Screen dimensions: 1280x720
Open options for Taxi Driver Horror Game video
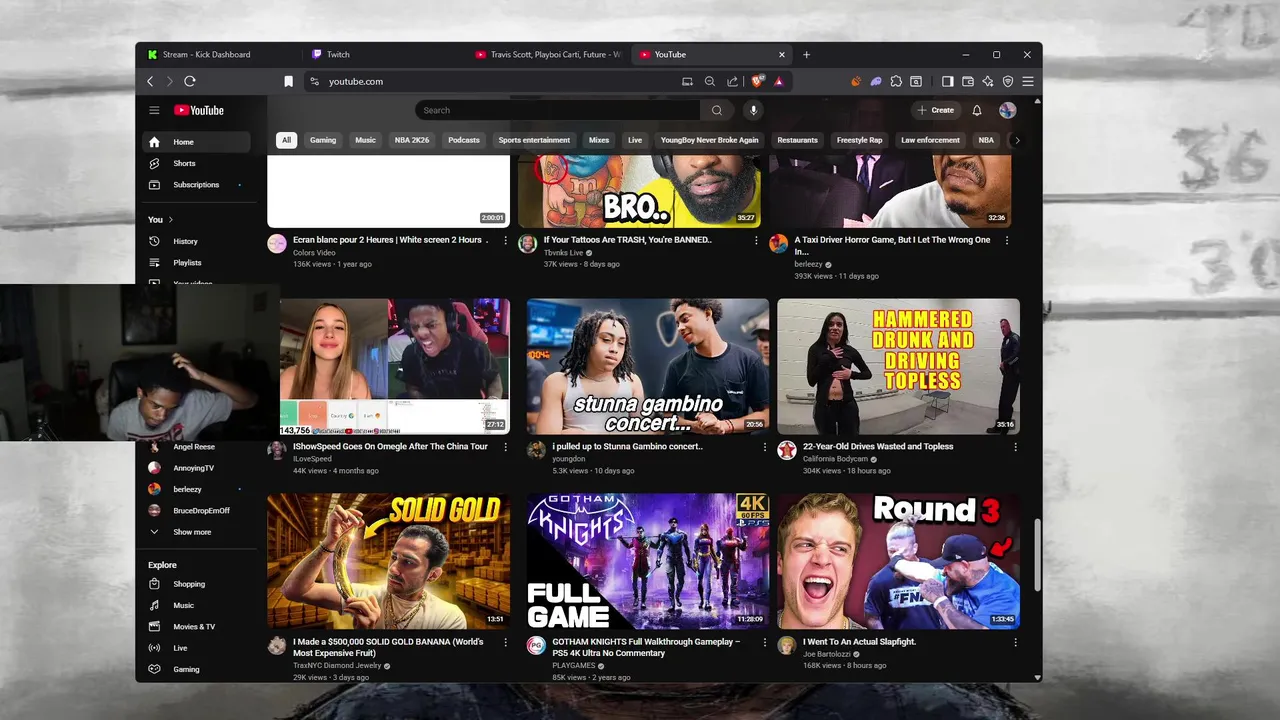tap(1007, 240)
